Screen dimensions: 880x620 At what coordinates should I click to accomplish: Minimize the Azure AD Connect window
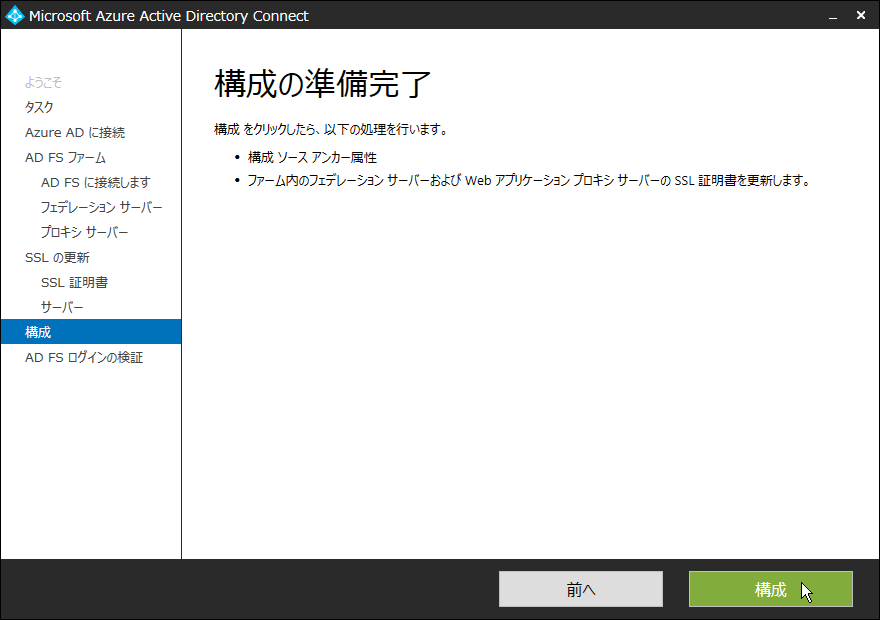(x=833, y=16)
